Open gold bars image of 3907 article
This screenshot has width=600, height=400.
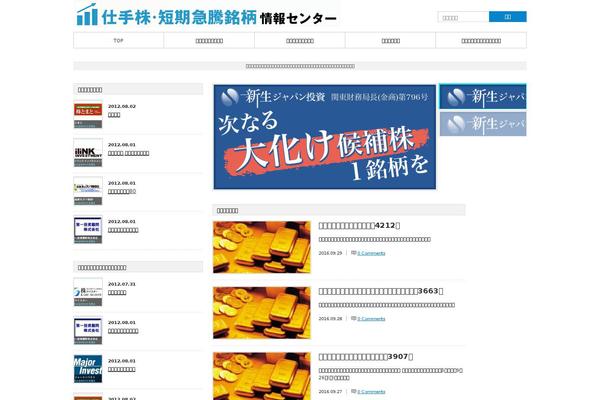coord(262,376)
